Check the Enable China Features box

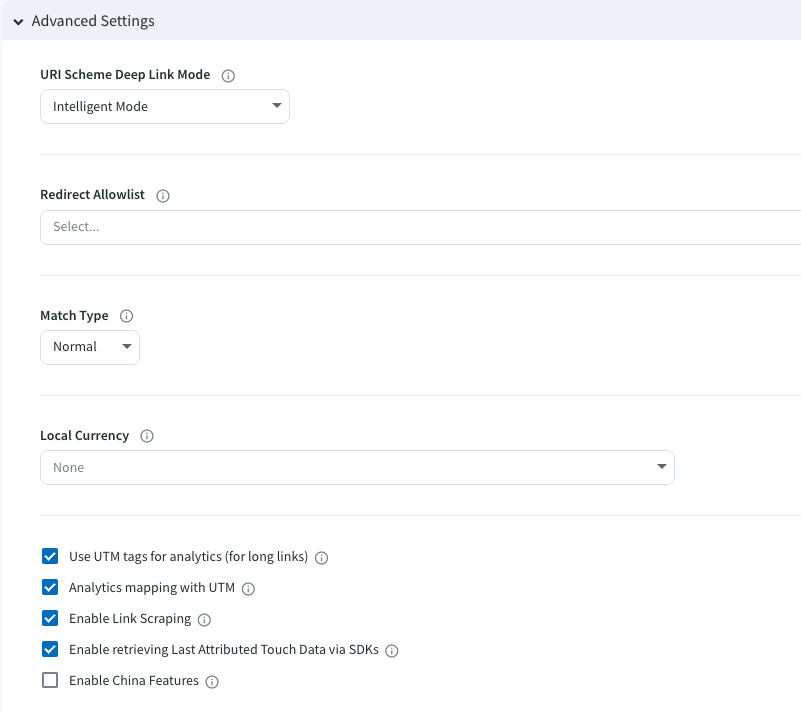[50, 680]
